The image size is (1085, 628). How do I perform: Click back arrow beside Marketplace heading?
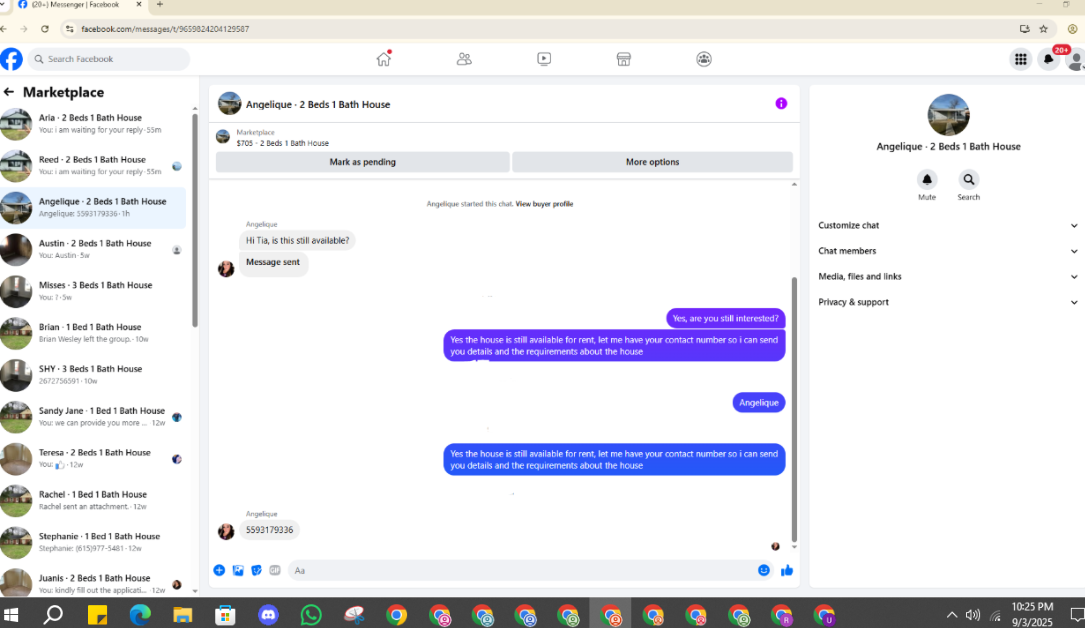pos(9,92)
